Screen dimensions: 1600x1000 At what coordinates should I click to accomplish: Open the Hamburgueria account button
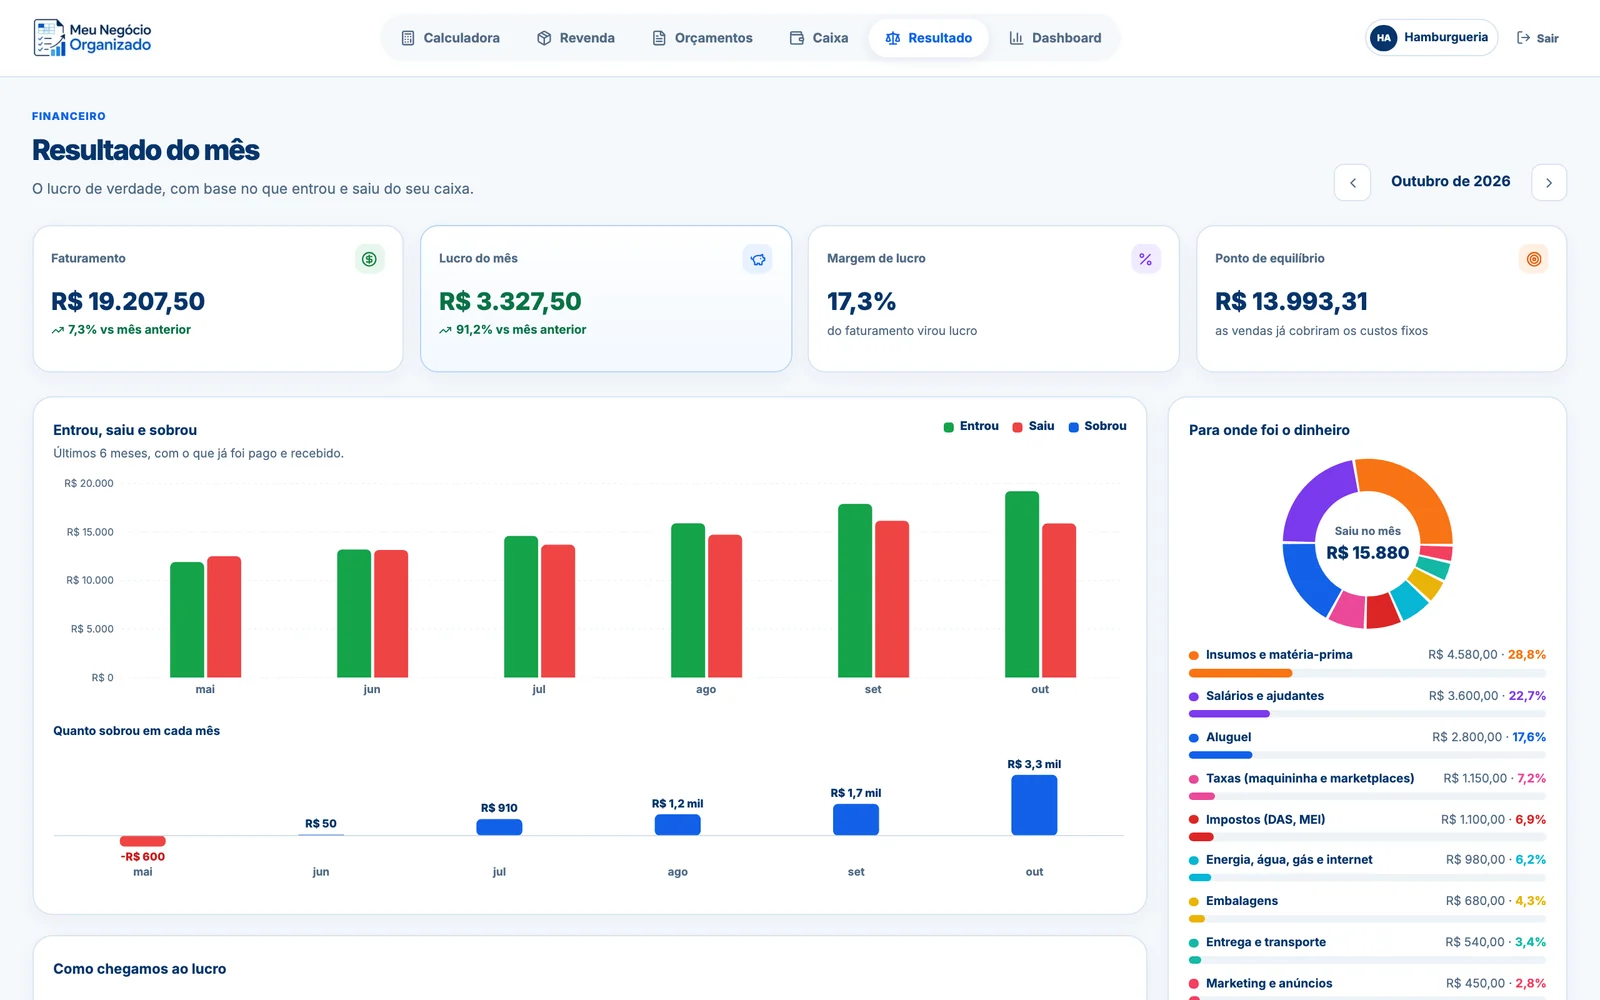pyautogui.click(x=1432, y=38)
